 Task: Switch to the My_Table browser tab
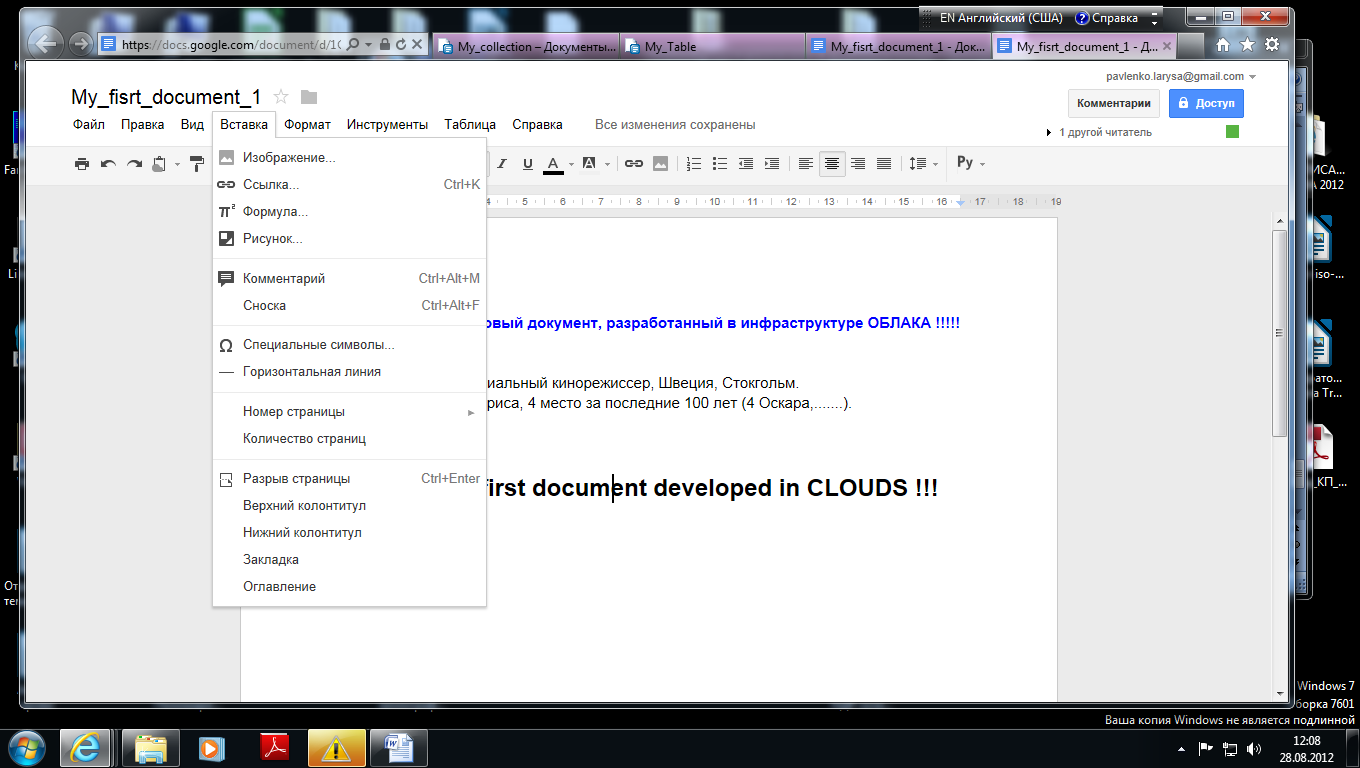(x=712, y=46)
